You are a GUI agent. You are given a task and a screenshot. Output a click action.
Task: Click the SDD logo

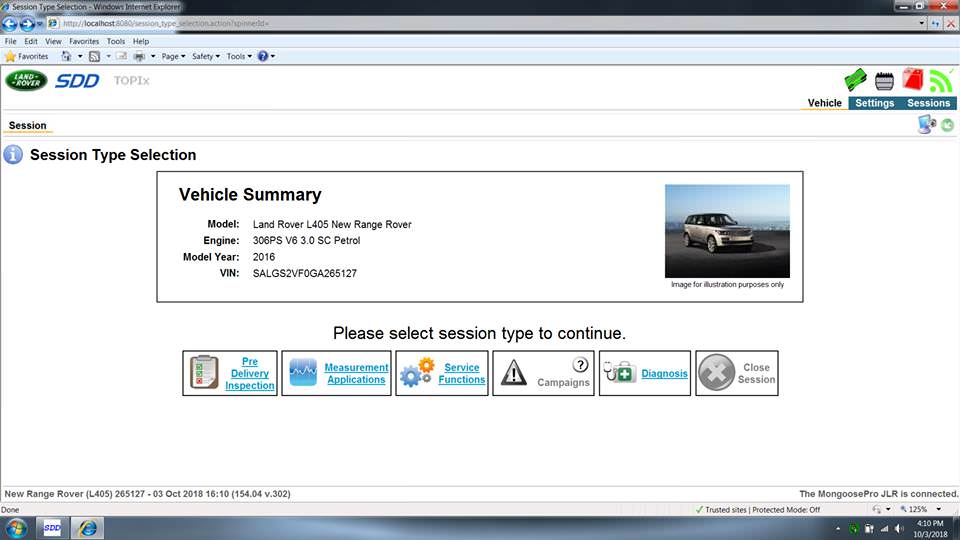tap(77, 81)
